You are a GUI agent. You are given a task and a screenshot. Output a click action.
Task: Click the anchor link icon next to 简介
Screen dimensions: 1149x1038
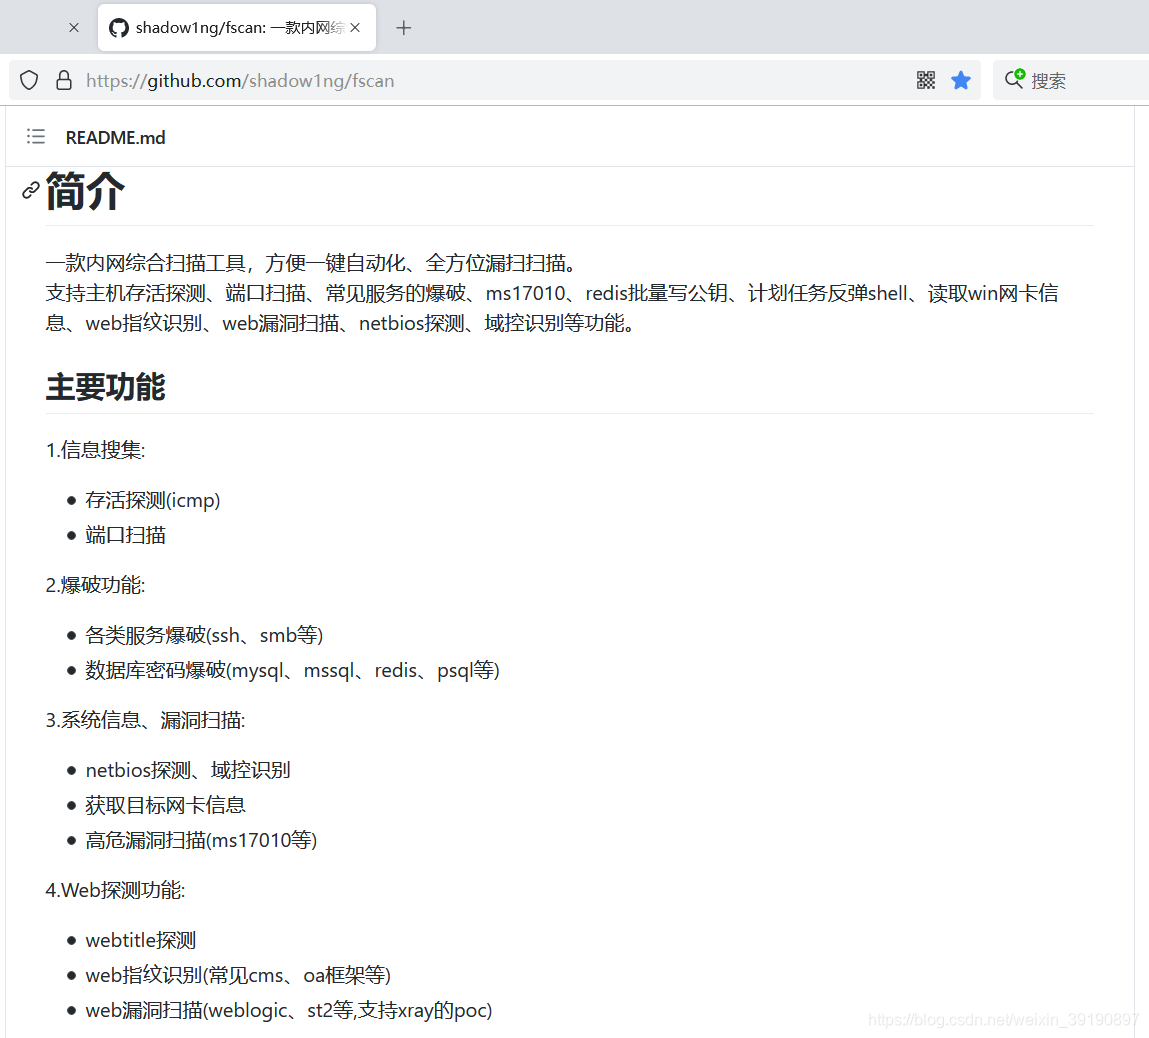click(x=29, y=190)
